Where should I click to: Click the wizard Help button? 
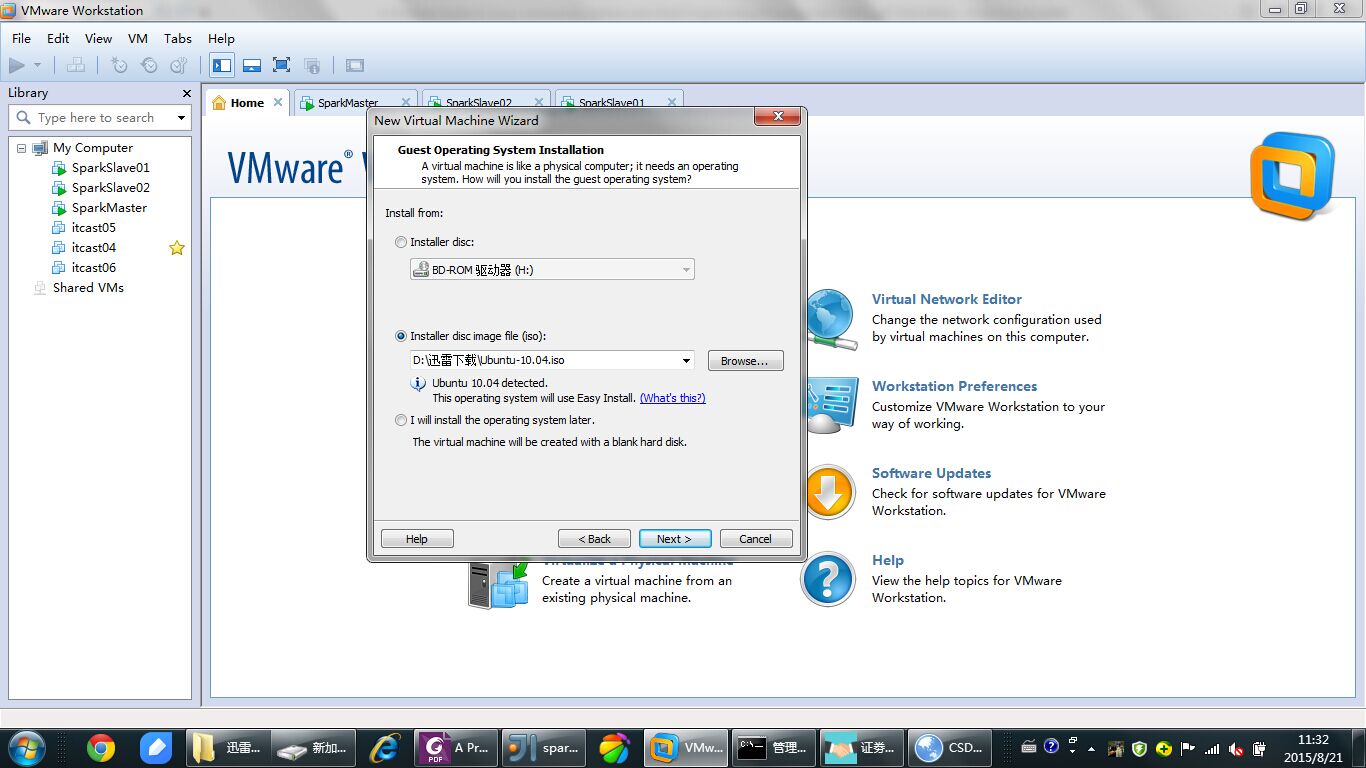(417, 539)
